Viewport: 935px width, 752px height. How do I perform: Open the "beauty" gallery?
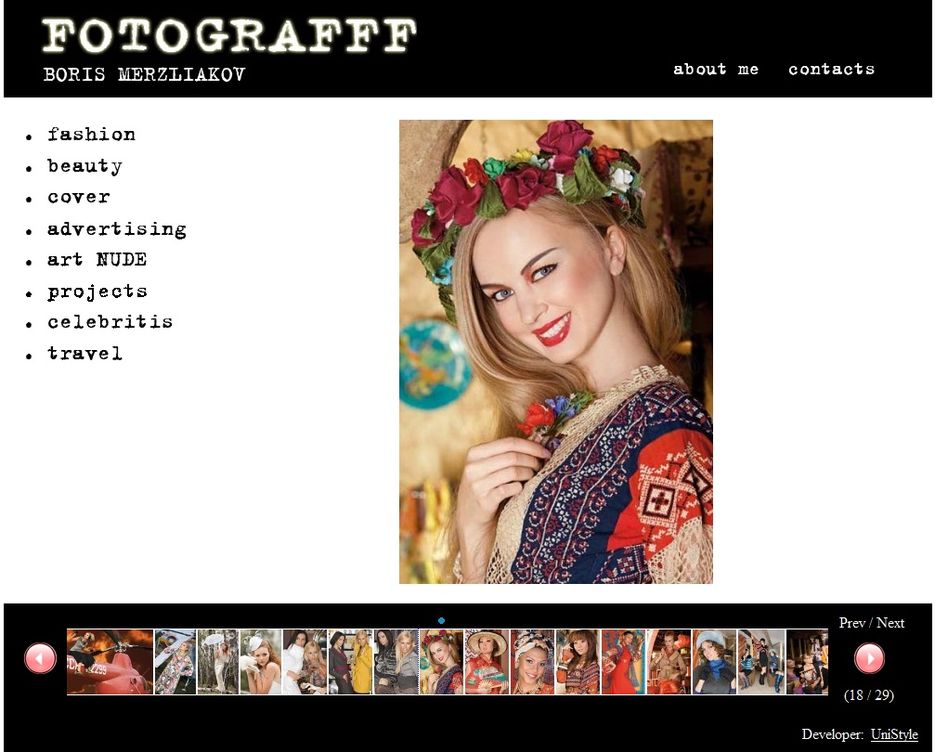pos(85,166)
